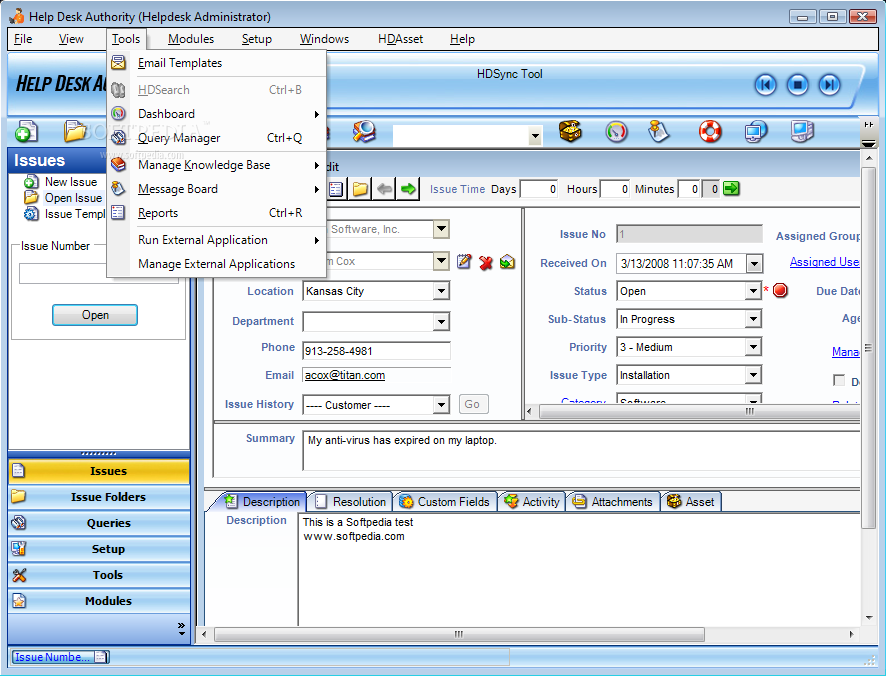Click the Phone field with 913-258-4981
Screen dimensions: 886x676
click(376, 351)
